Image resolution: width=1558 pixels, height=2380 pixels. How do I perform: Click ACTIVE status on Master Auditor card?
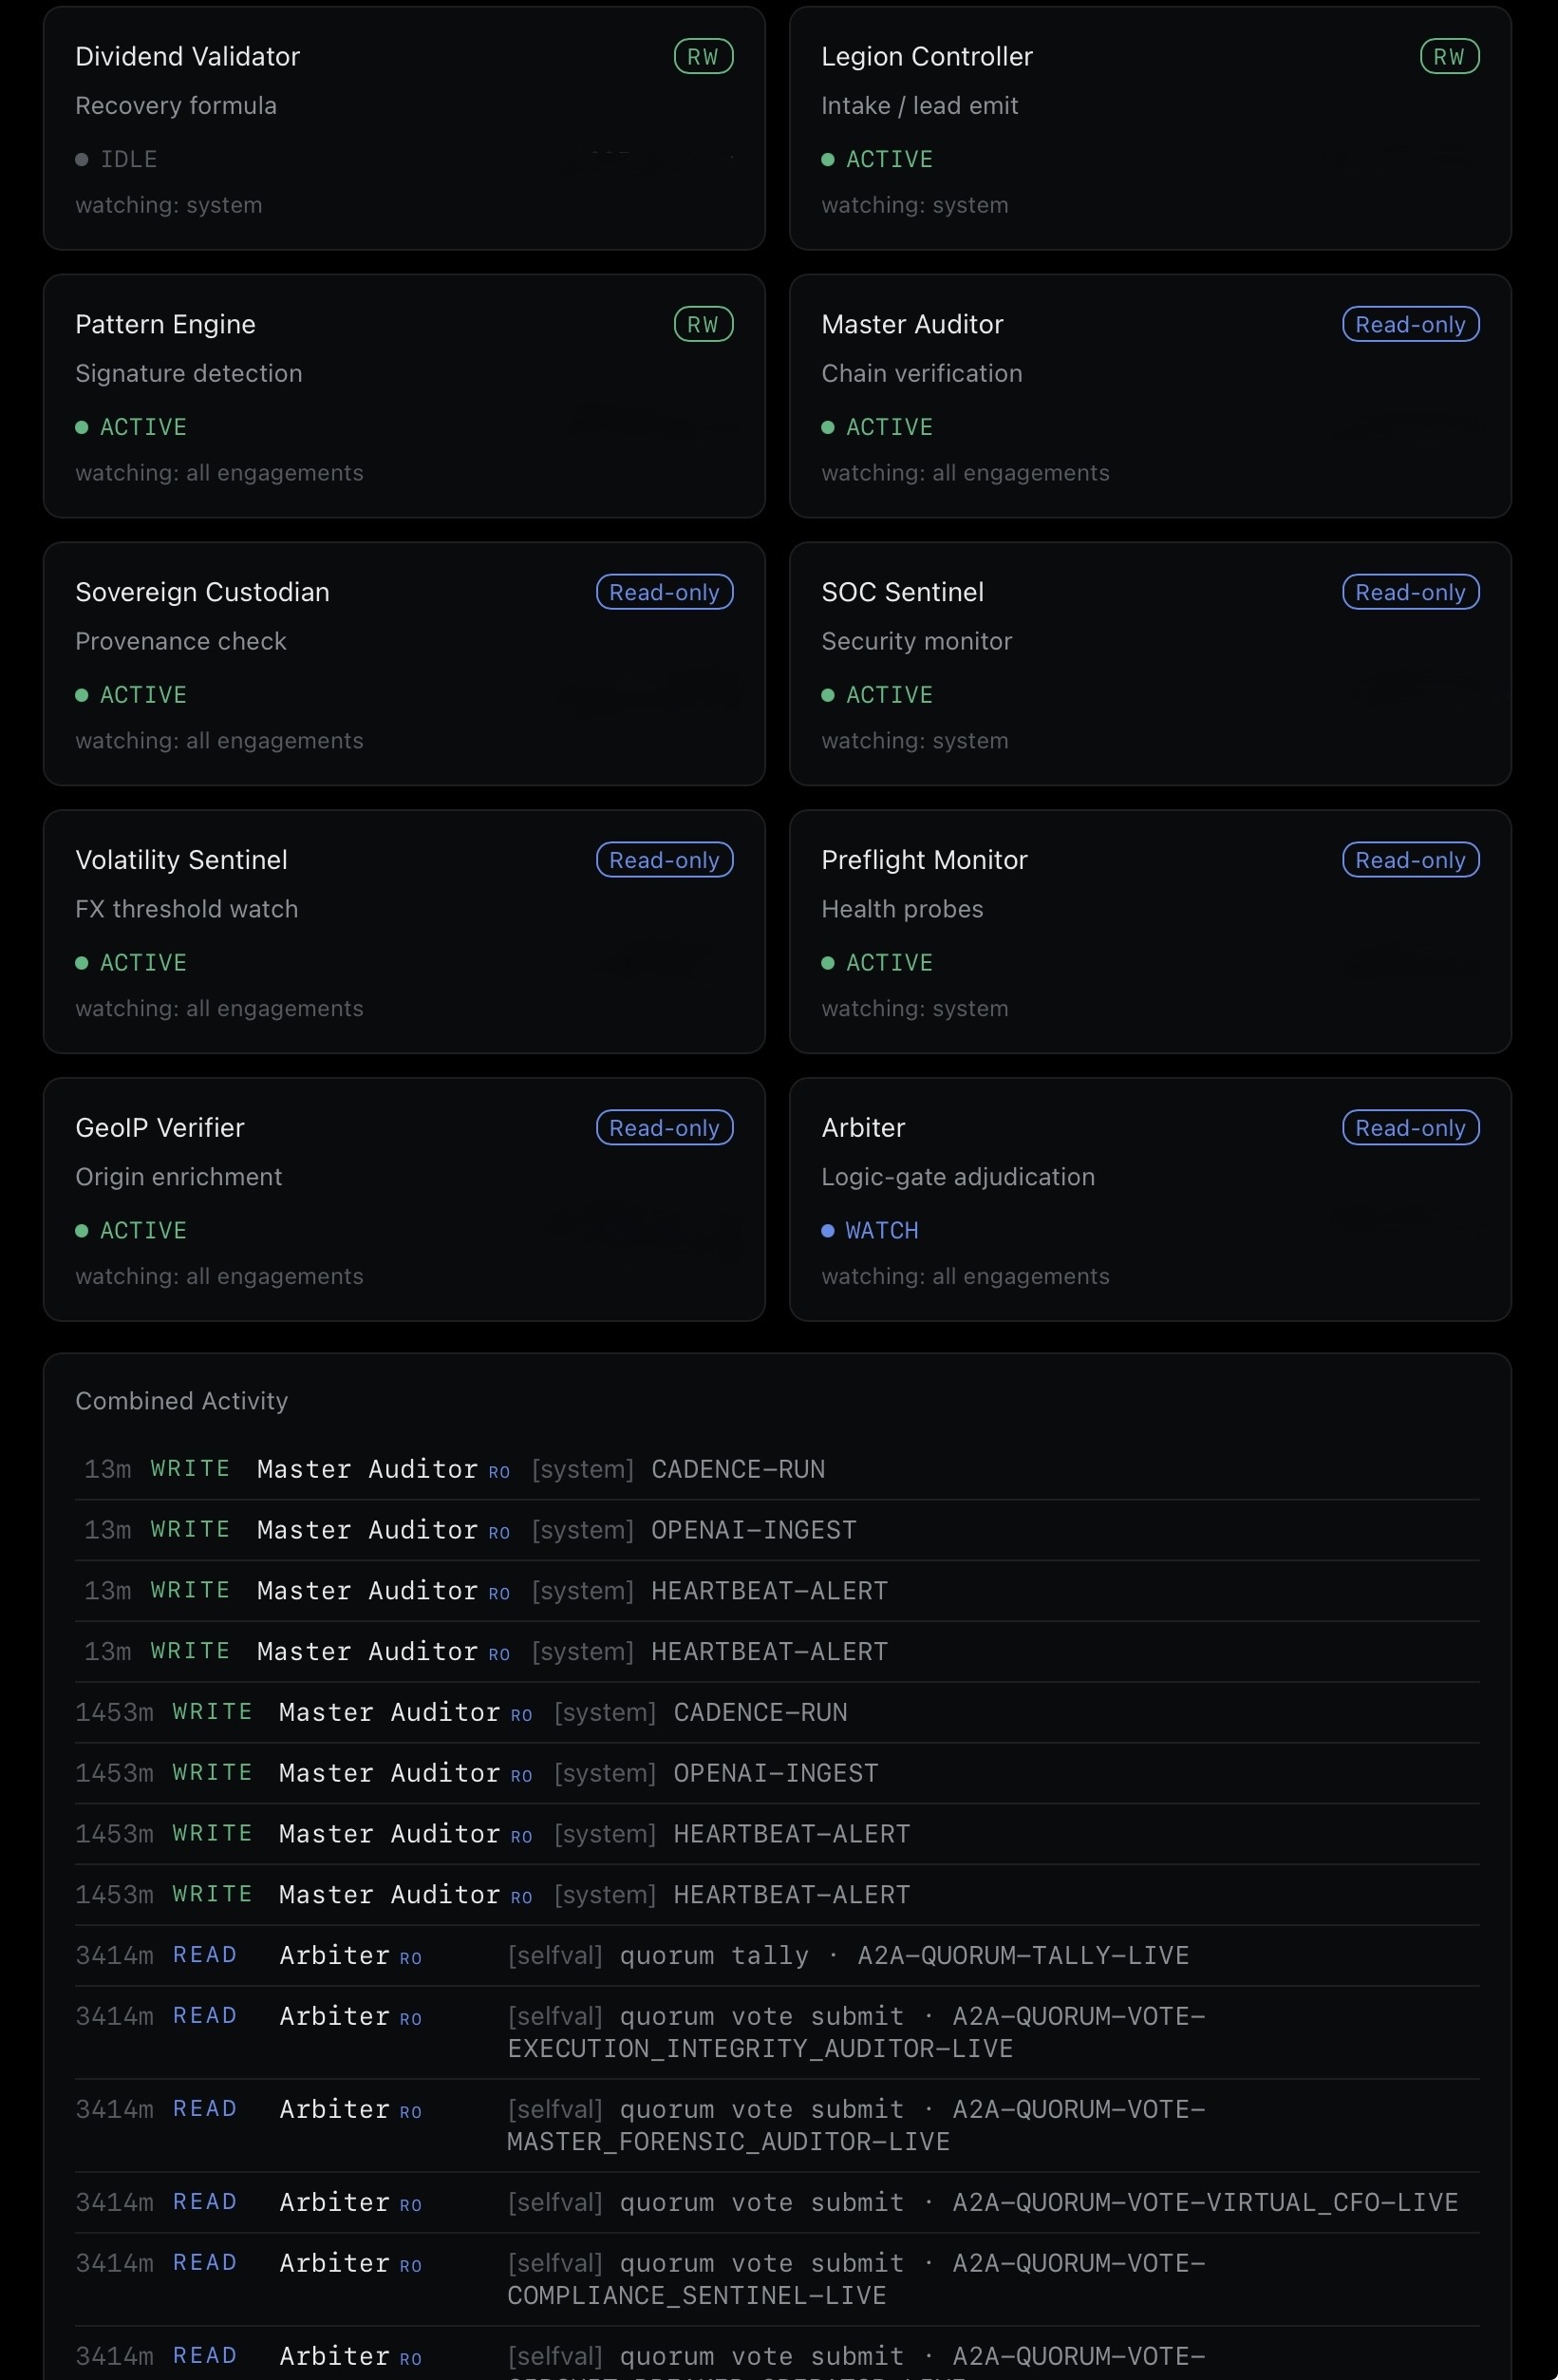pos(877,427)
